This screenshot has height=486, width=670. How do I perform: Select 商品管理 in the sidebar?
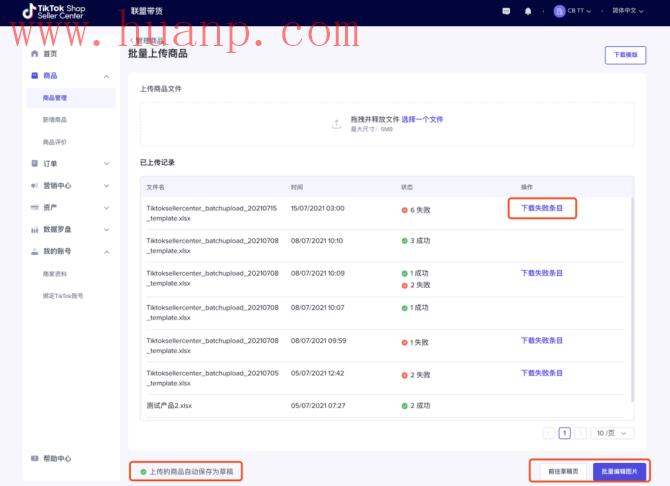[55, 98]
